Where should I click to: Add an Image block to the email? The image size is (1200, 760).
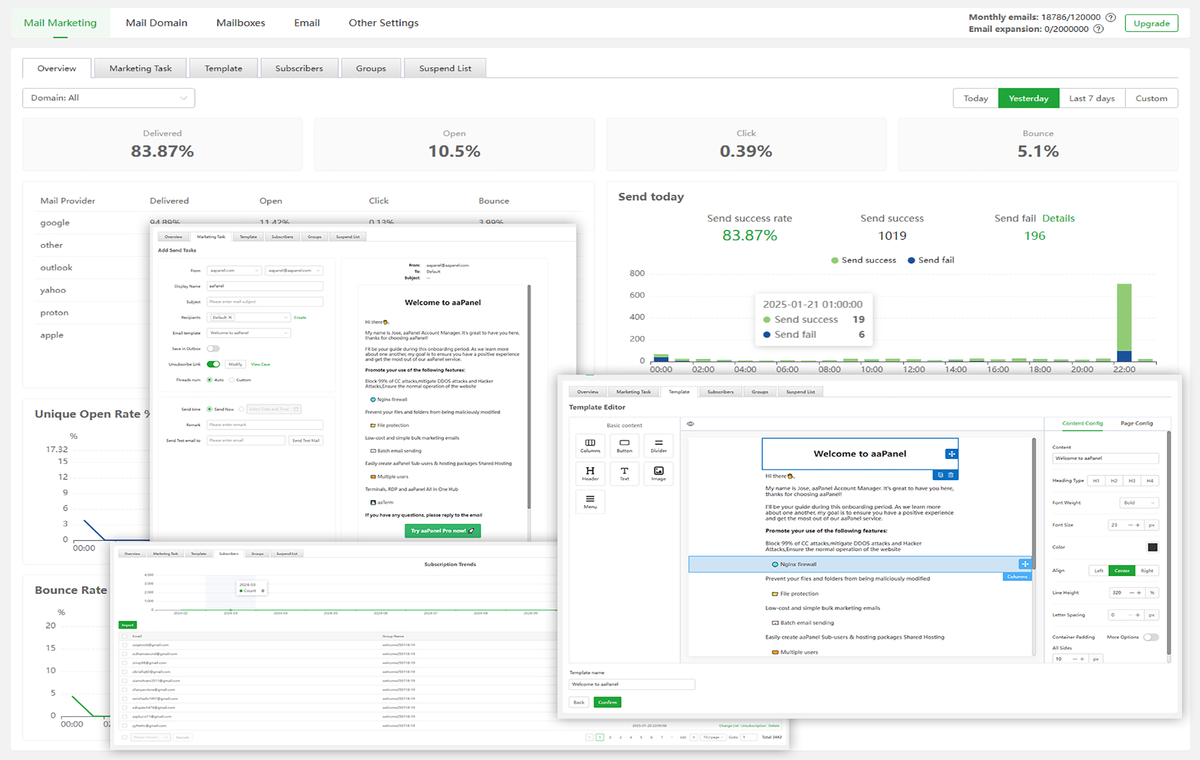click(x=659, y=473)
